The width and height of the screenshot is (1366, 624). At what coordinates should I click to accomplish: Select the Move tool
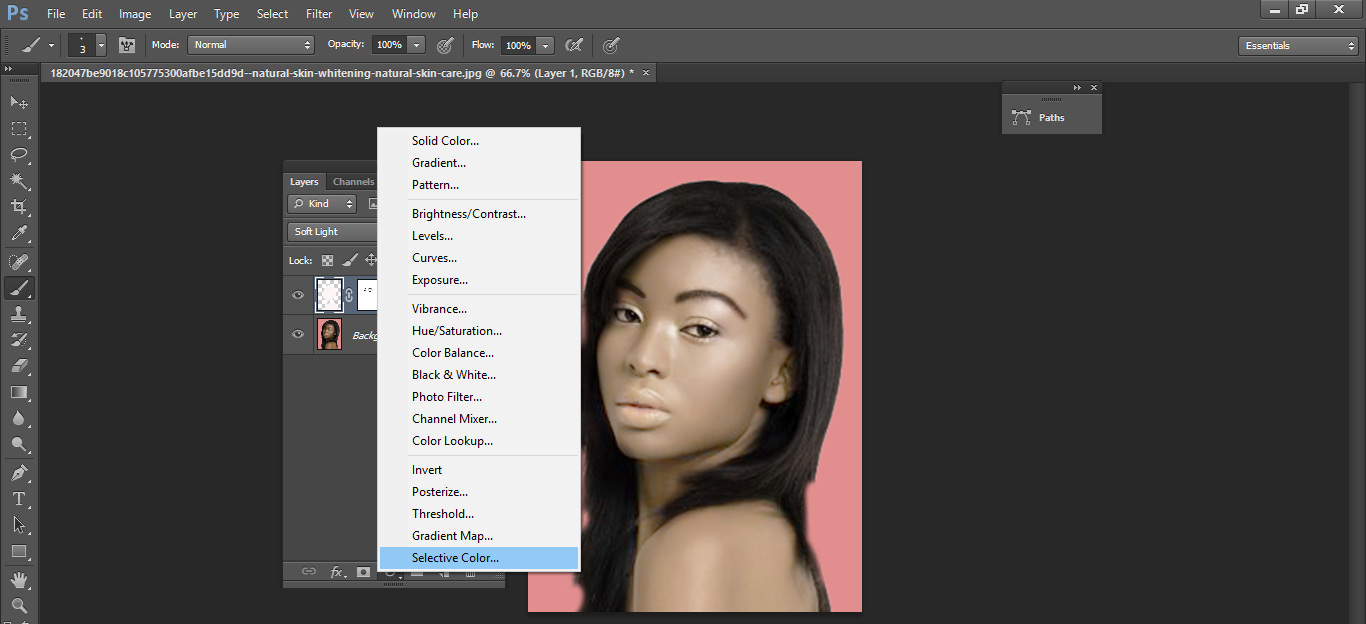(x=18, y=102)
